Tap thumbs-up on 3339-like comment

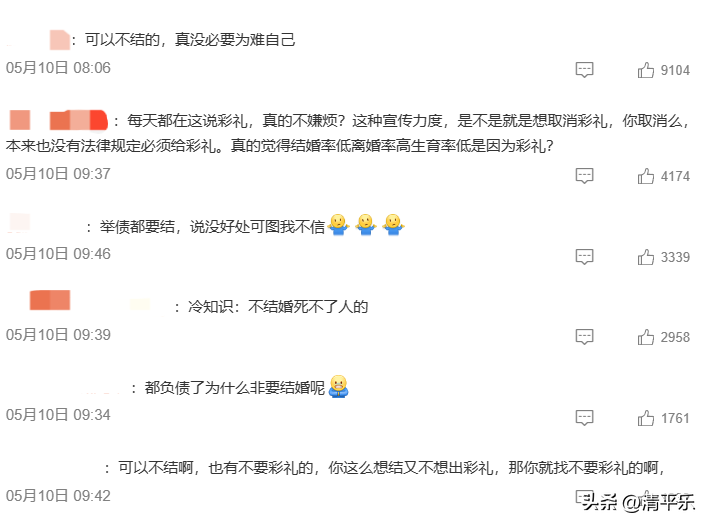[645, 257]
